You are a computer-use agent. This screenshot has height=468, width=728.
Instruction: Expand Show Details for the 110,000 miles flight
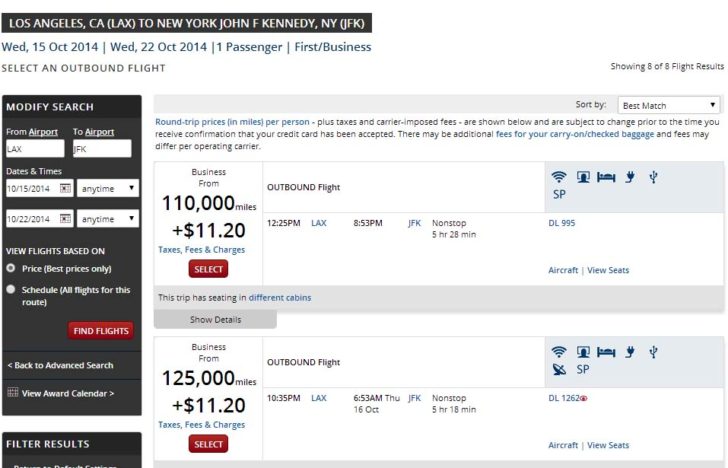(x=215, y=319)
